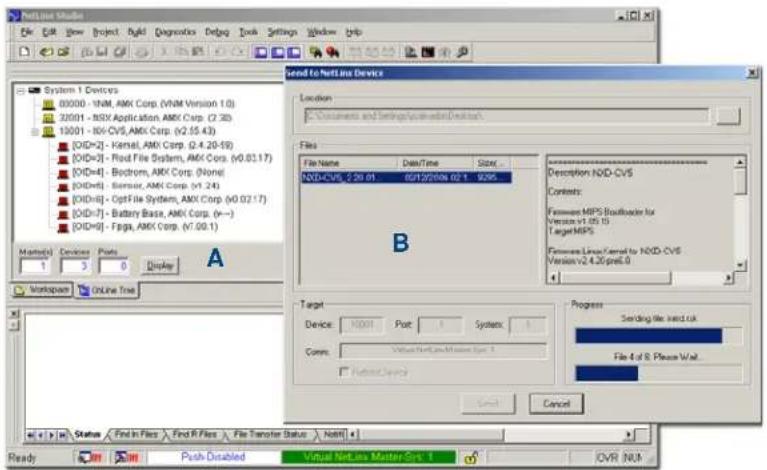
Task: Click the black terminal-window toolbar icon
Action: 428,52
